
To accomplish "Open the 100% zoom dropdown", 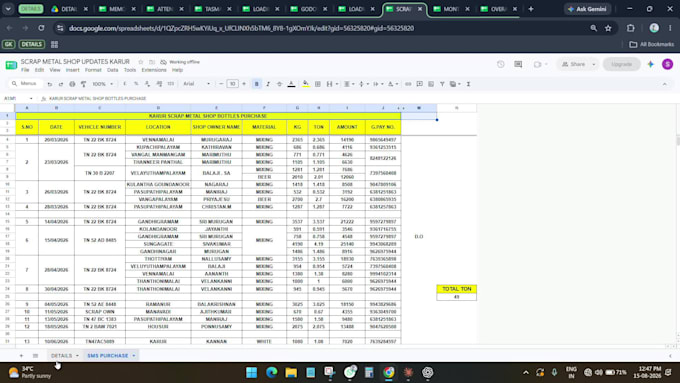I will click(102, 84).
